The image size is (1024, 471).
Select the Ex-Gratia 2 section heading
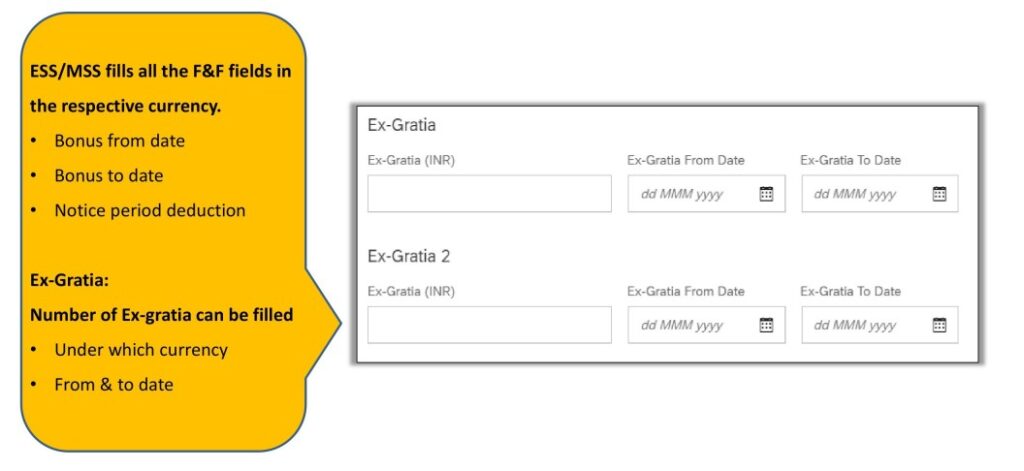409,256
